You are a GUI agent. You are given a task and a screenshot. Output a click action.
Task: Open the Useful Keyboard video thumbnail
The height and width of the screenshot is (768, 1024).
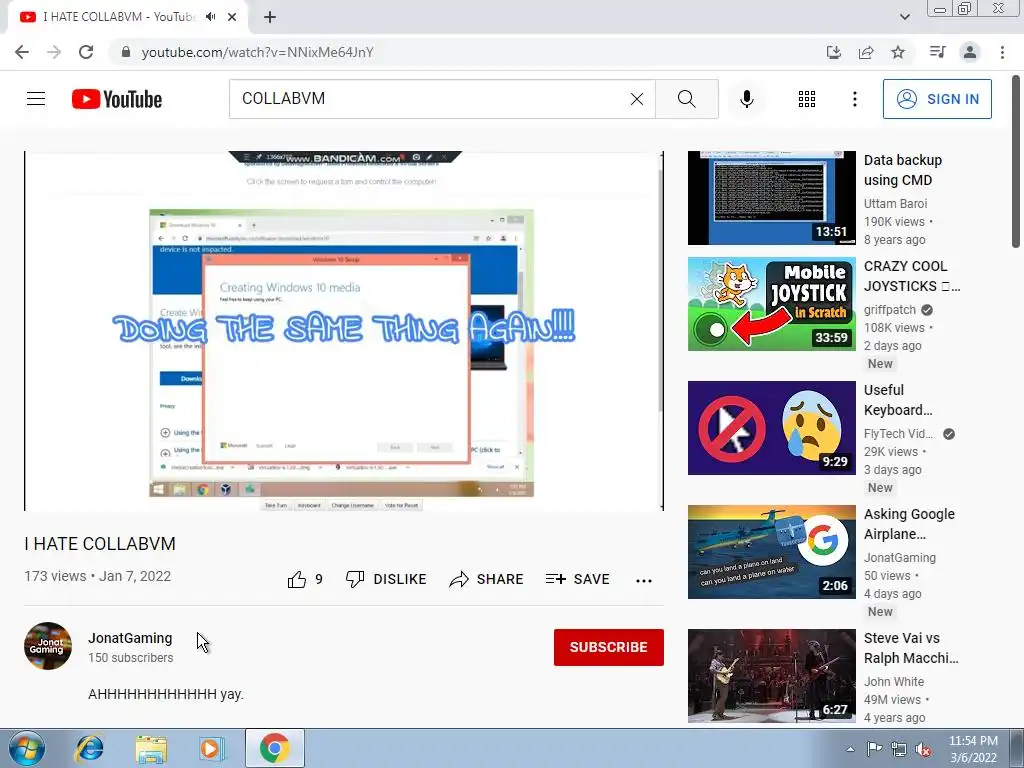pos(771,428)
